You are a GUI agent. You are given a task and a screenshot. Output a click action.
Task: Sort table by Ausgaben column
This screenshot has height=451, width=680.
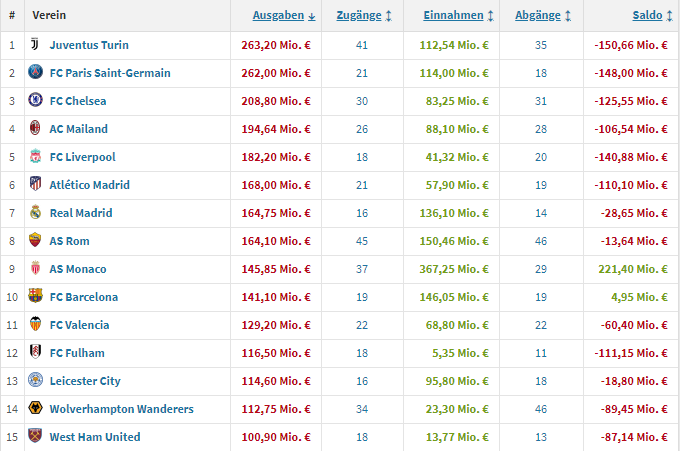pyautogui.click(x=284, y=15)
